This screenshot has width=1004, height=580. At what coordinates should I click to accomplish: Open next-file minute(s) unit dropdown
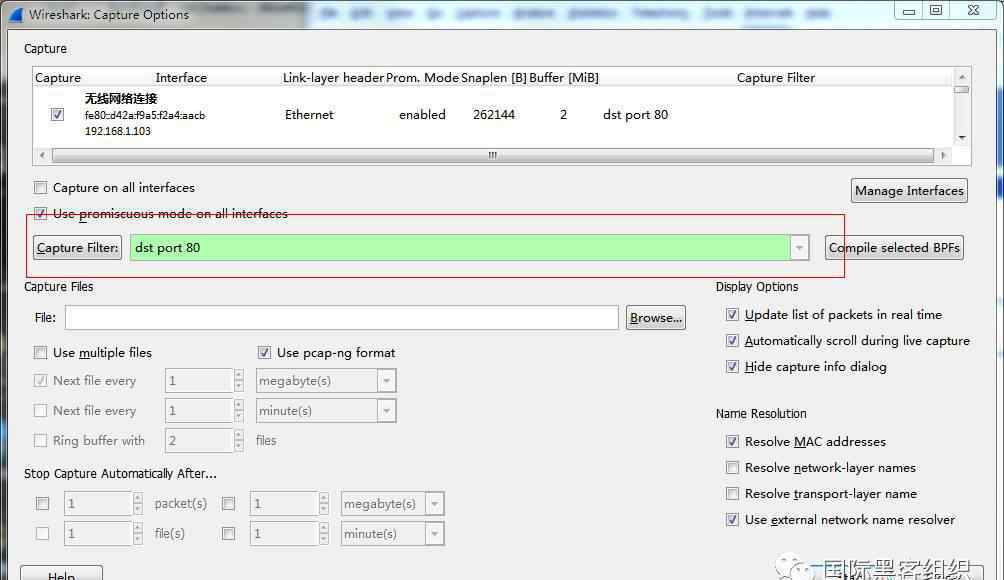pos(386,410)
